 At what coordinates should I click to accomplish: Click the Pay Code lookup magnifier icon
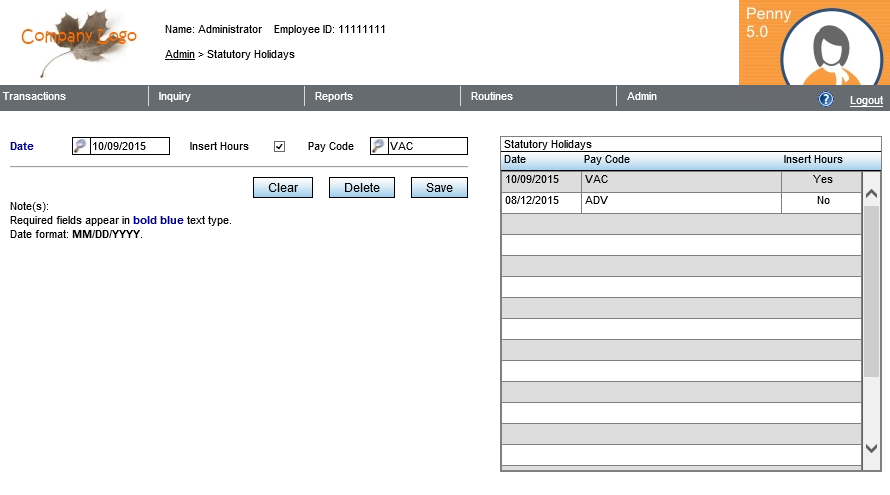click(379, 146)
